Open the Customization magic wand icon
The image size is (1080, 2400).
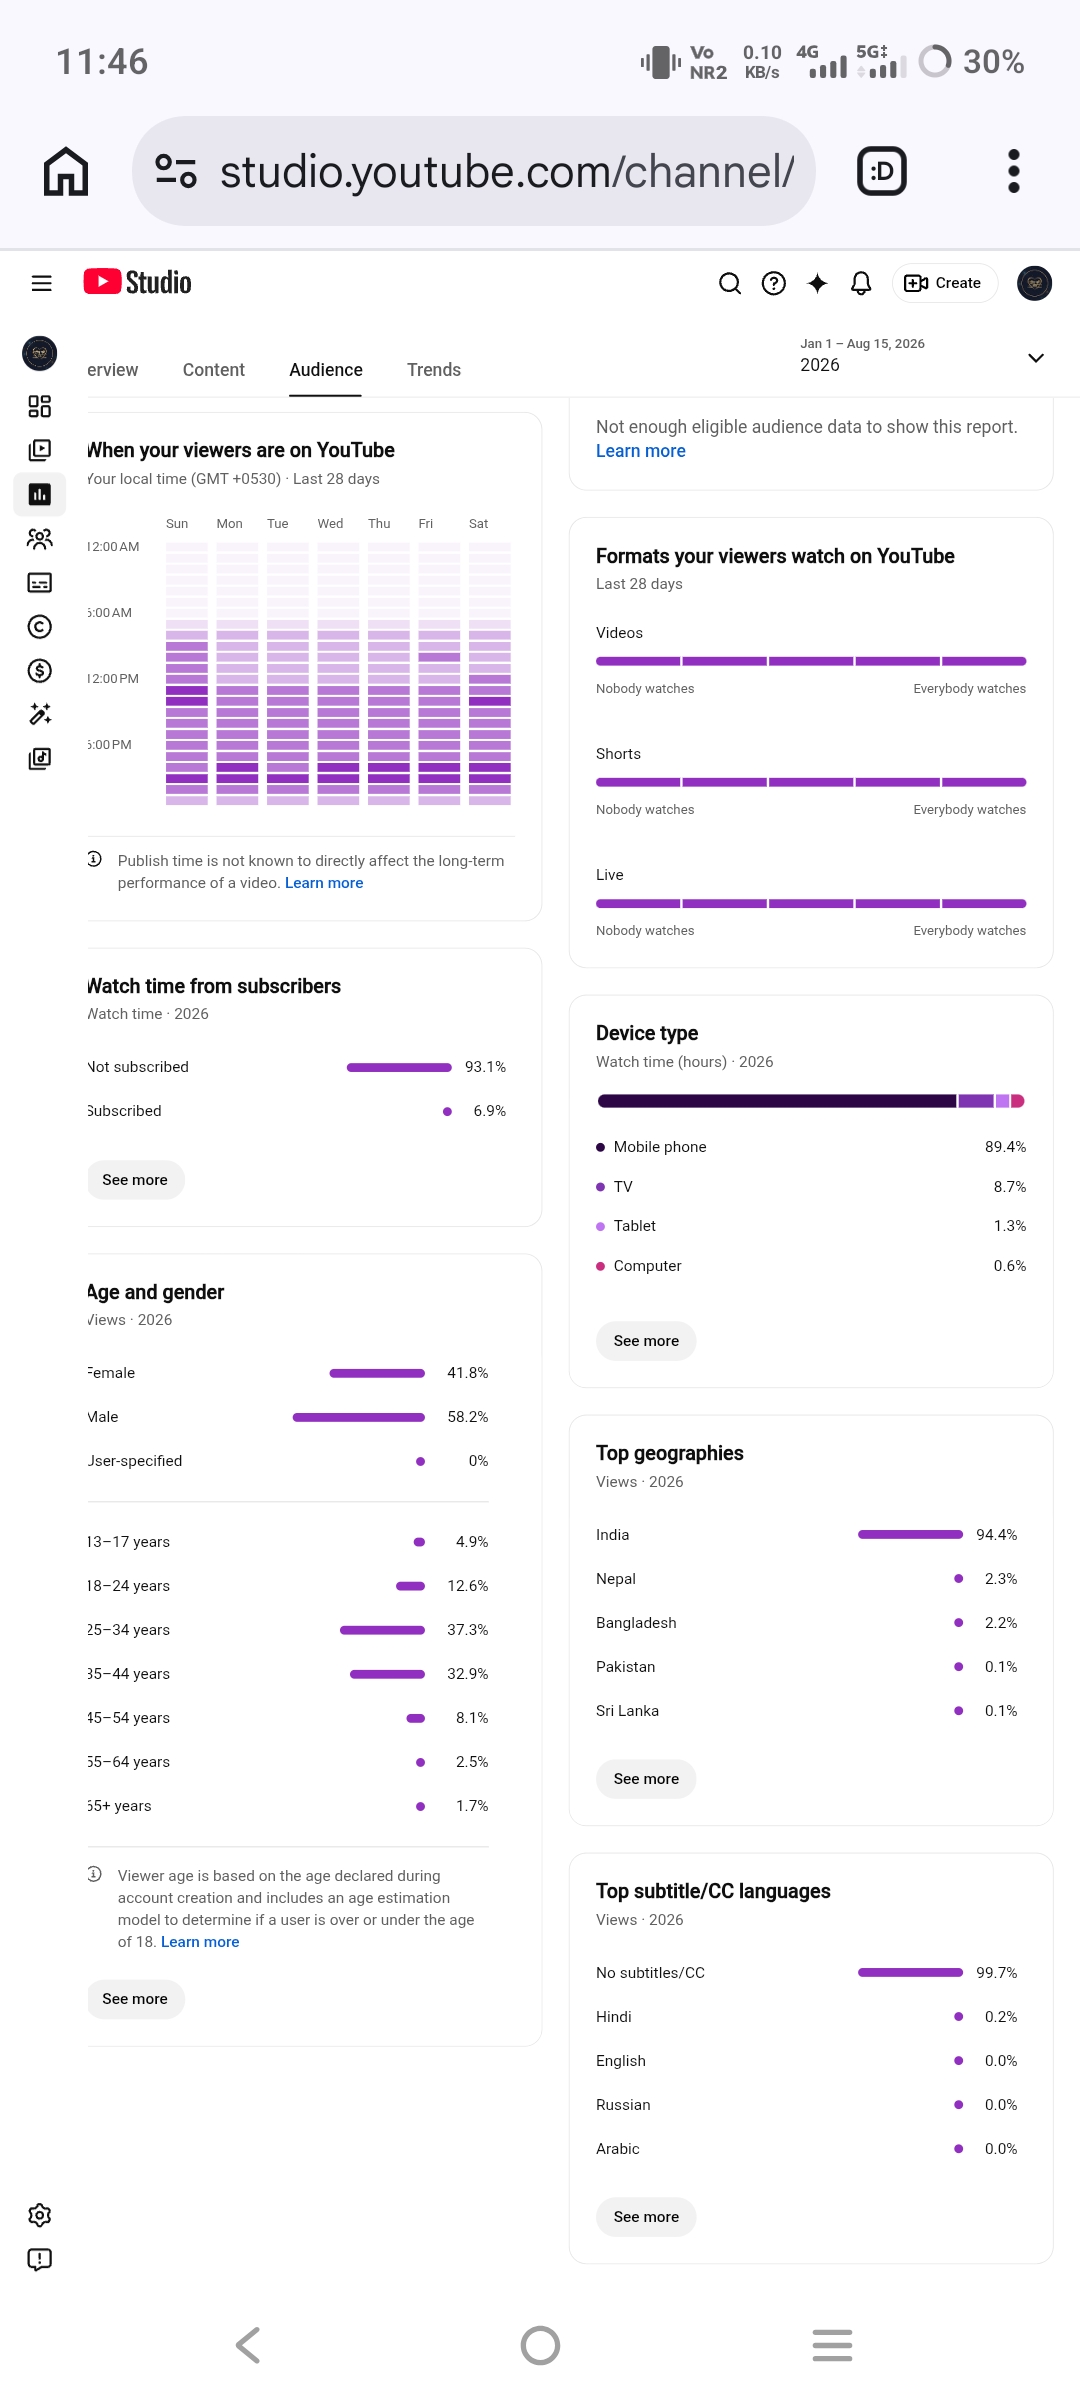point(40,714)
